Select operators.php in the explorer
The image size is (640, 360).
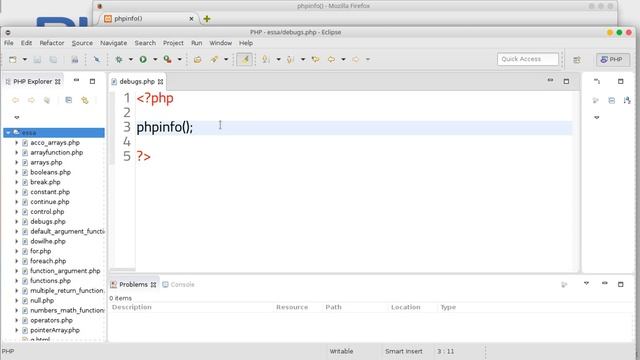[51, 320]
